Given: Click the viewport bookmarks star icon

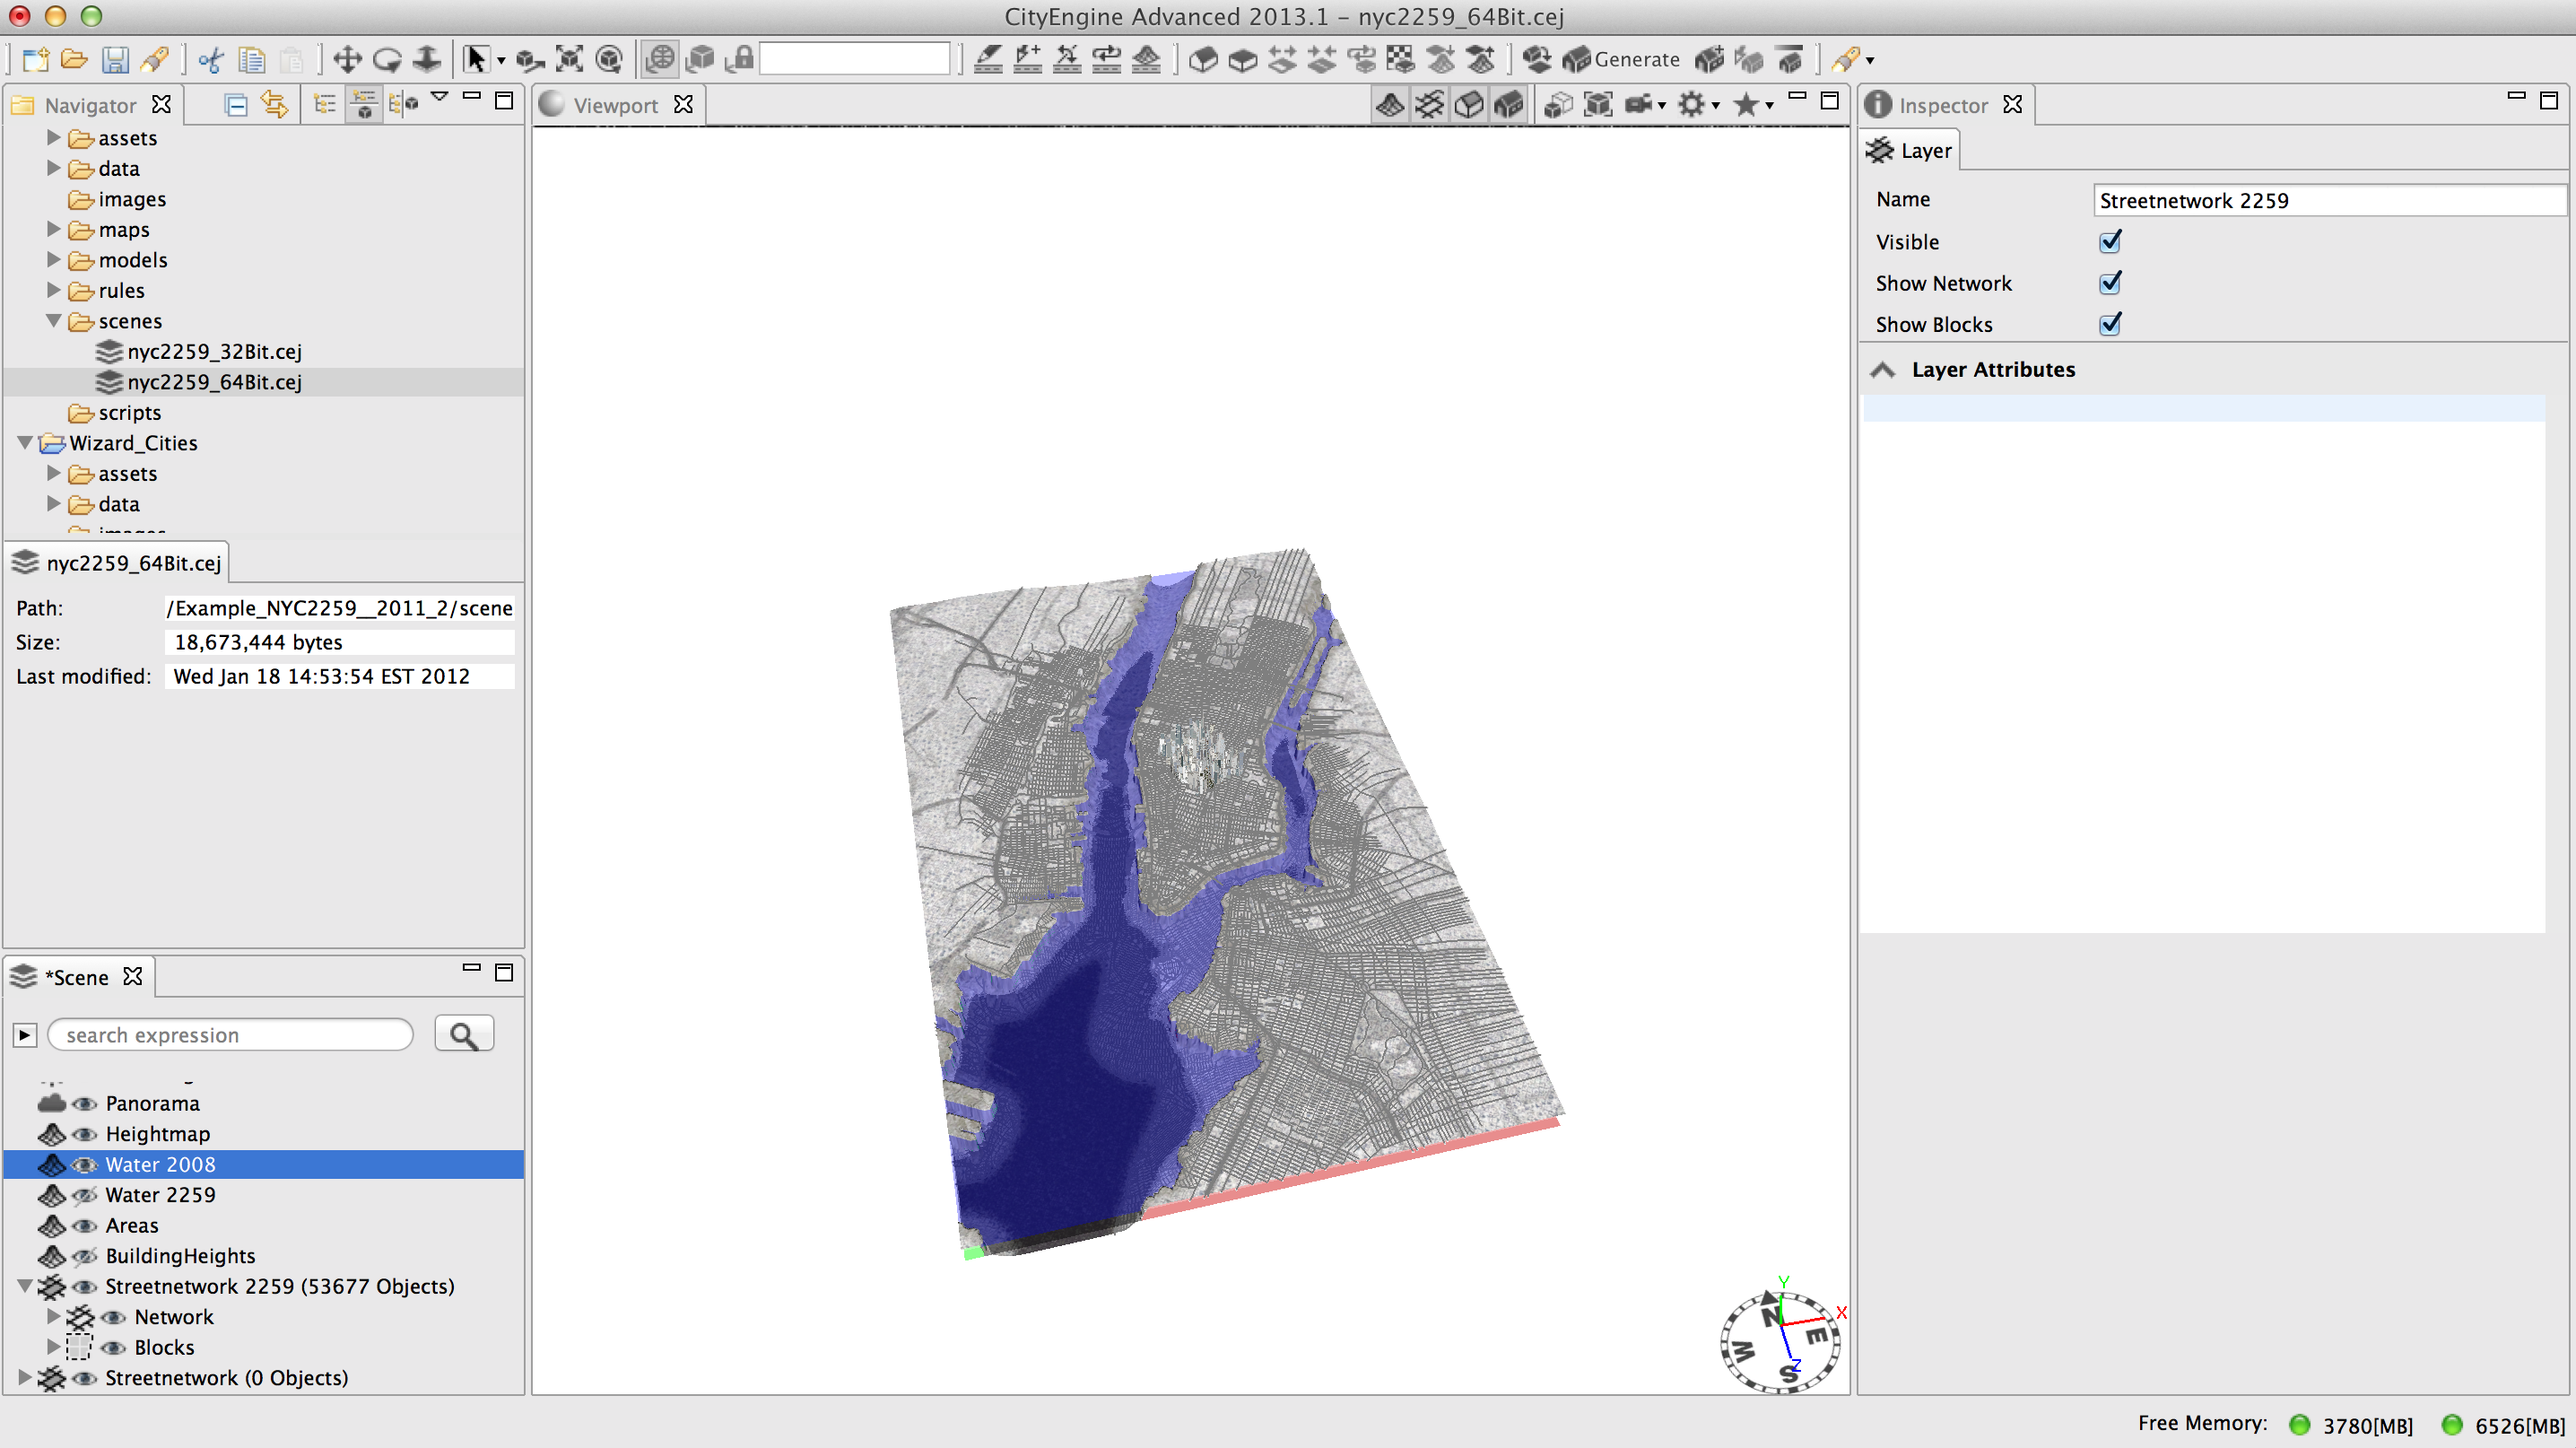Looking at the screenshot, I should 1745,104.
